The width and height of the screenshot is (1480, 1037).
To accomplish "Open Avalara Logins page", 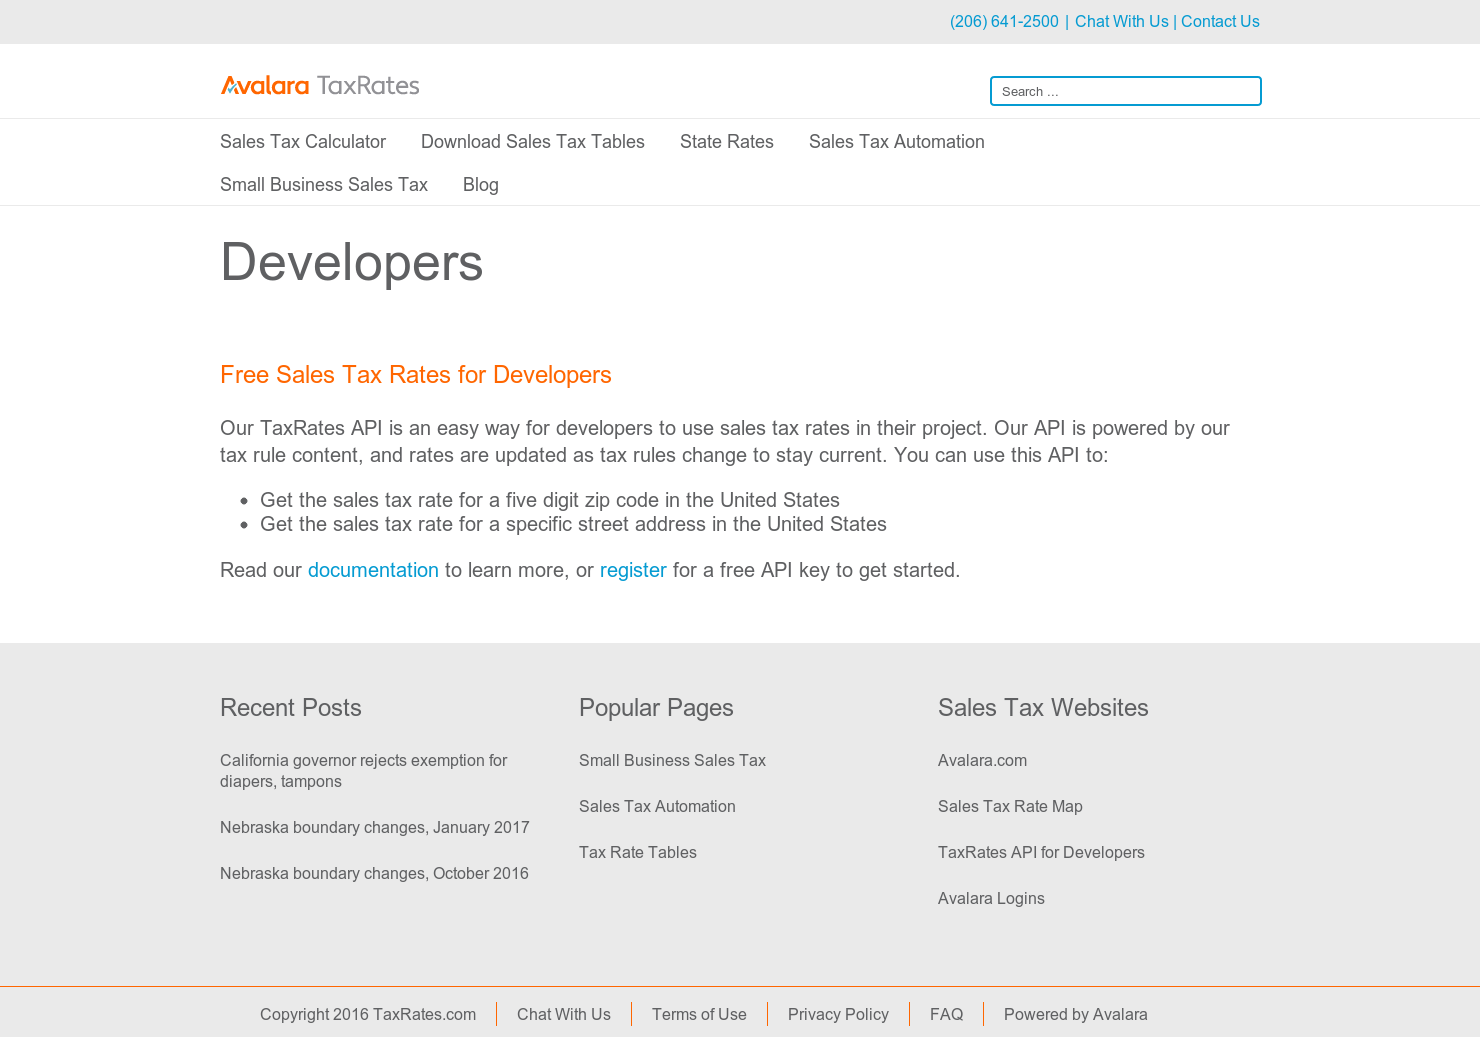I will 991,898.
